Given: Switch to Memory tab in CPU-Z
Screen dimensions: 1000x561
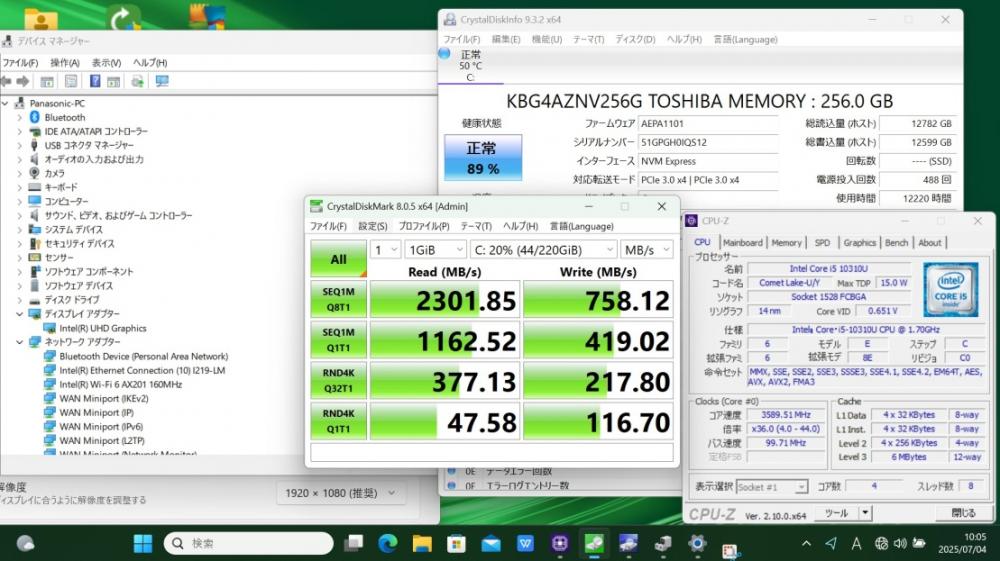Looking at the screenshot, I should pyautogui.click(x=786, y=243).
